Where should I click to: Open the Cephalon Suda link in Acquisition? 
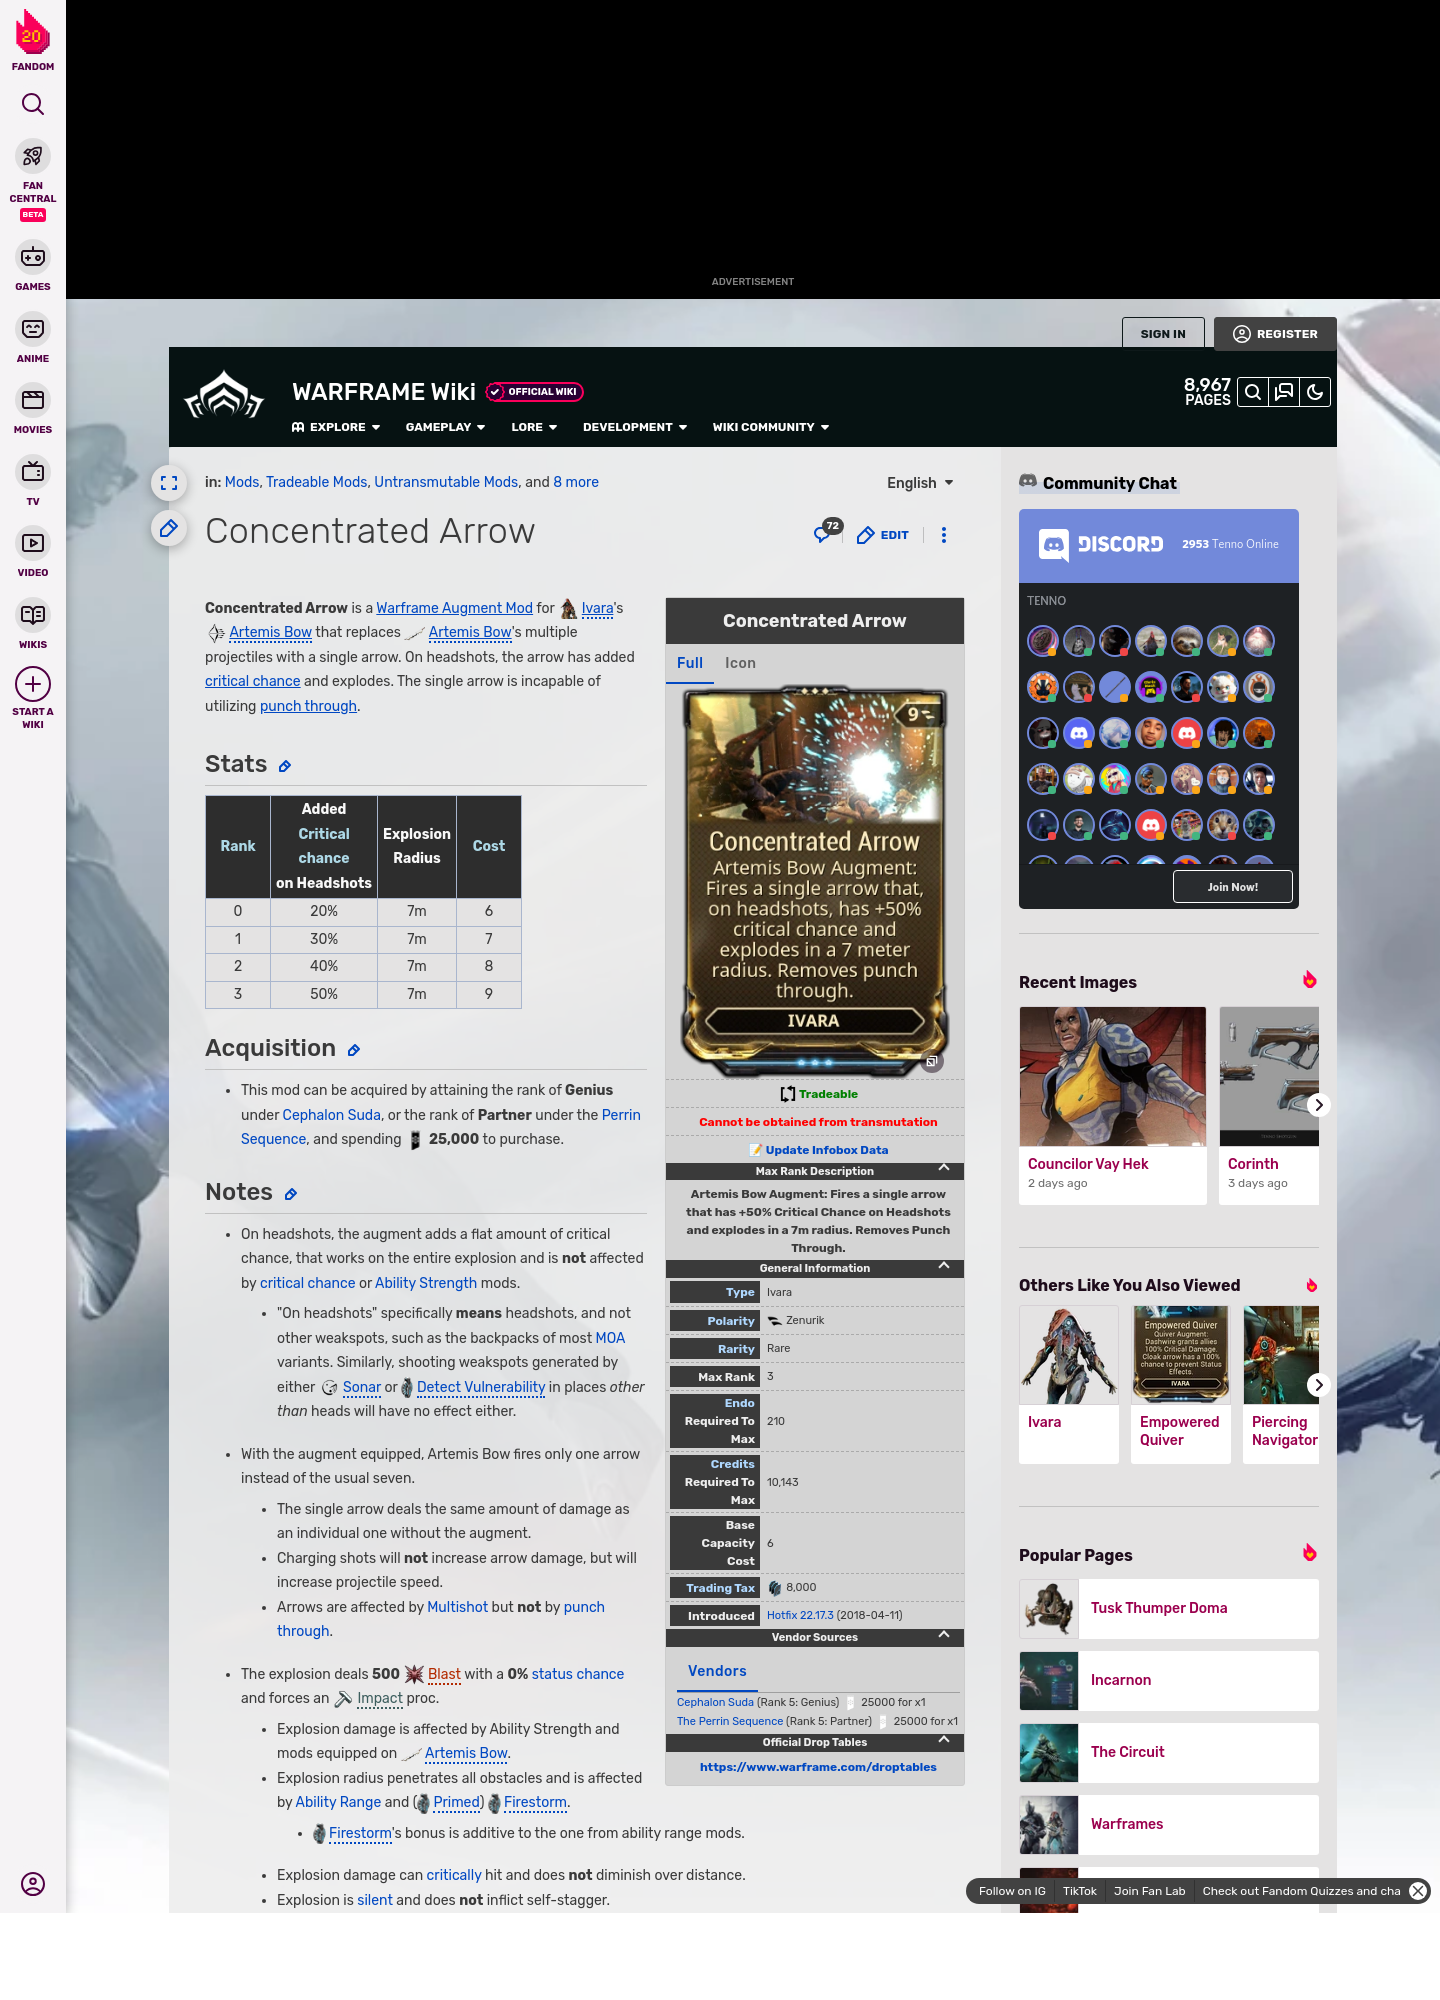click(331, 1115)
